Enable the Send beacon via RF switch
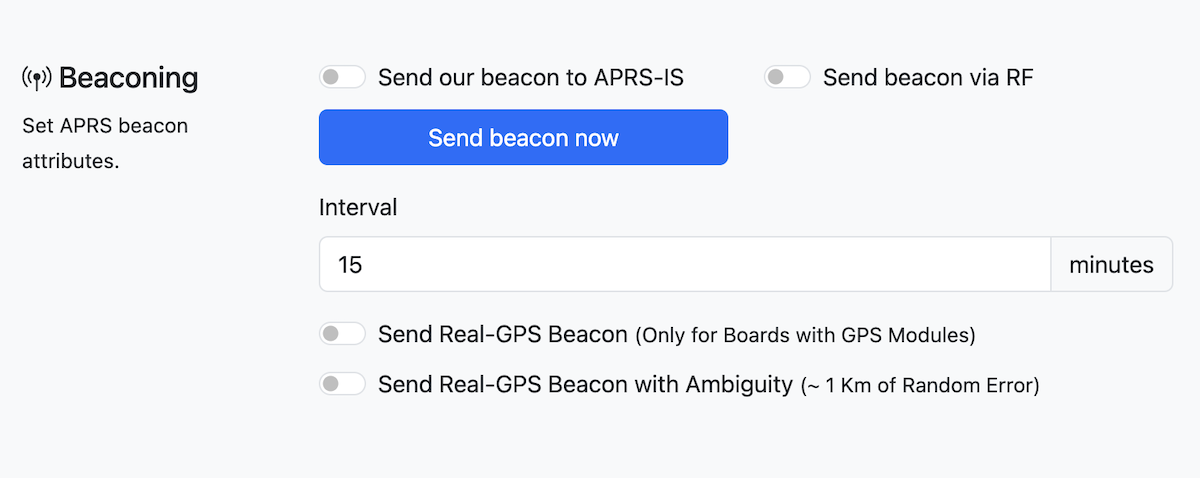Screen dimensions: 1200x478 click(787, 77)
